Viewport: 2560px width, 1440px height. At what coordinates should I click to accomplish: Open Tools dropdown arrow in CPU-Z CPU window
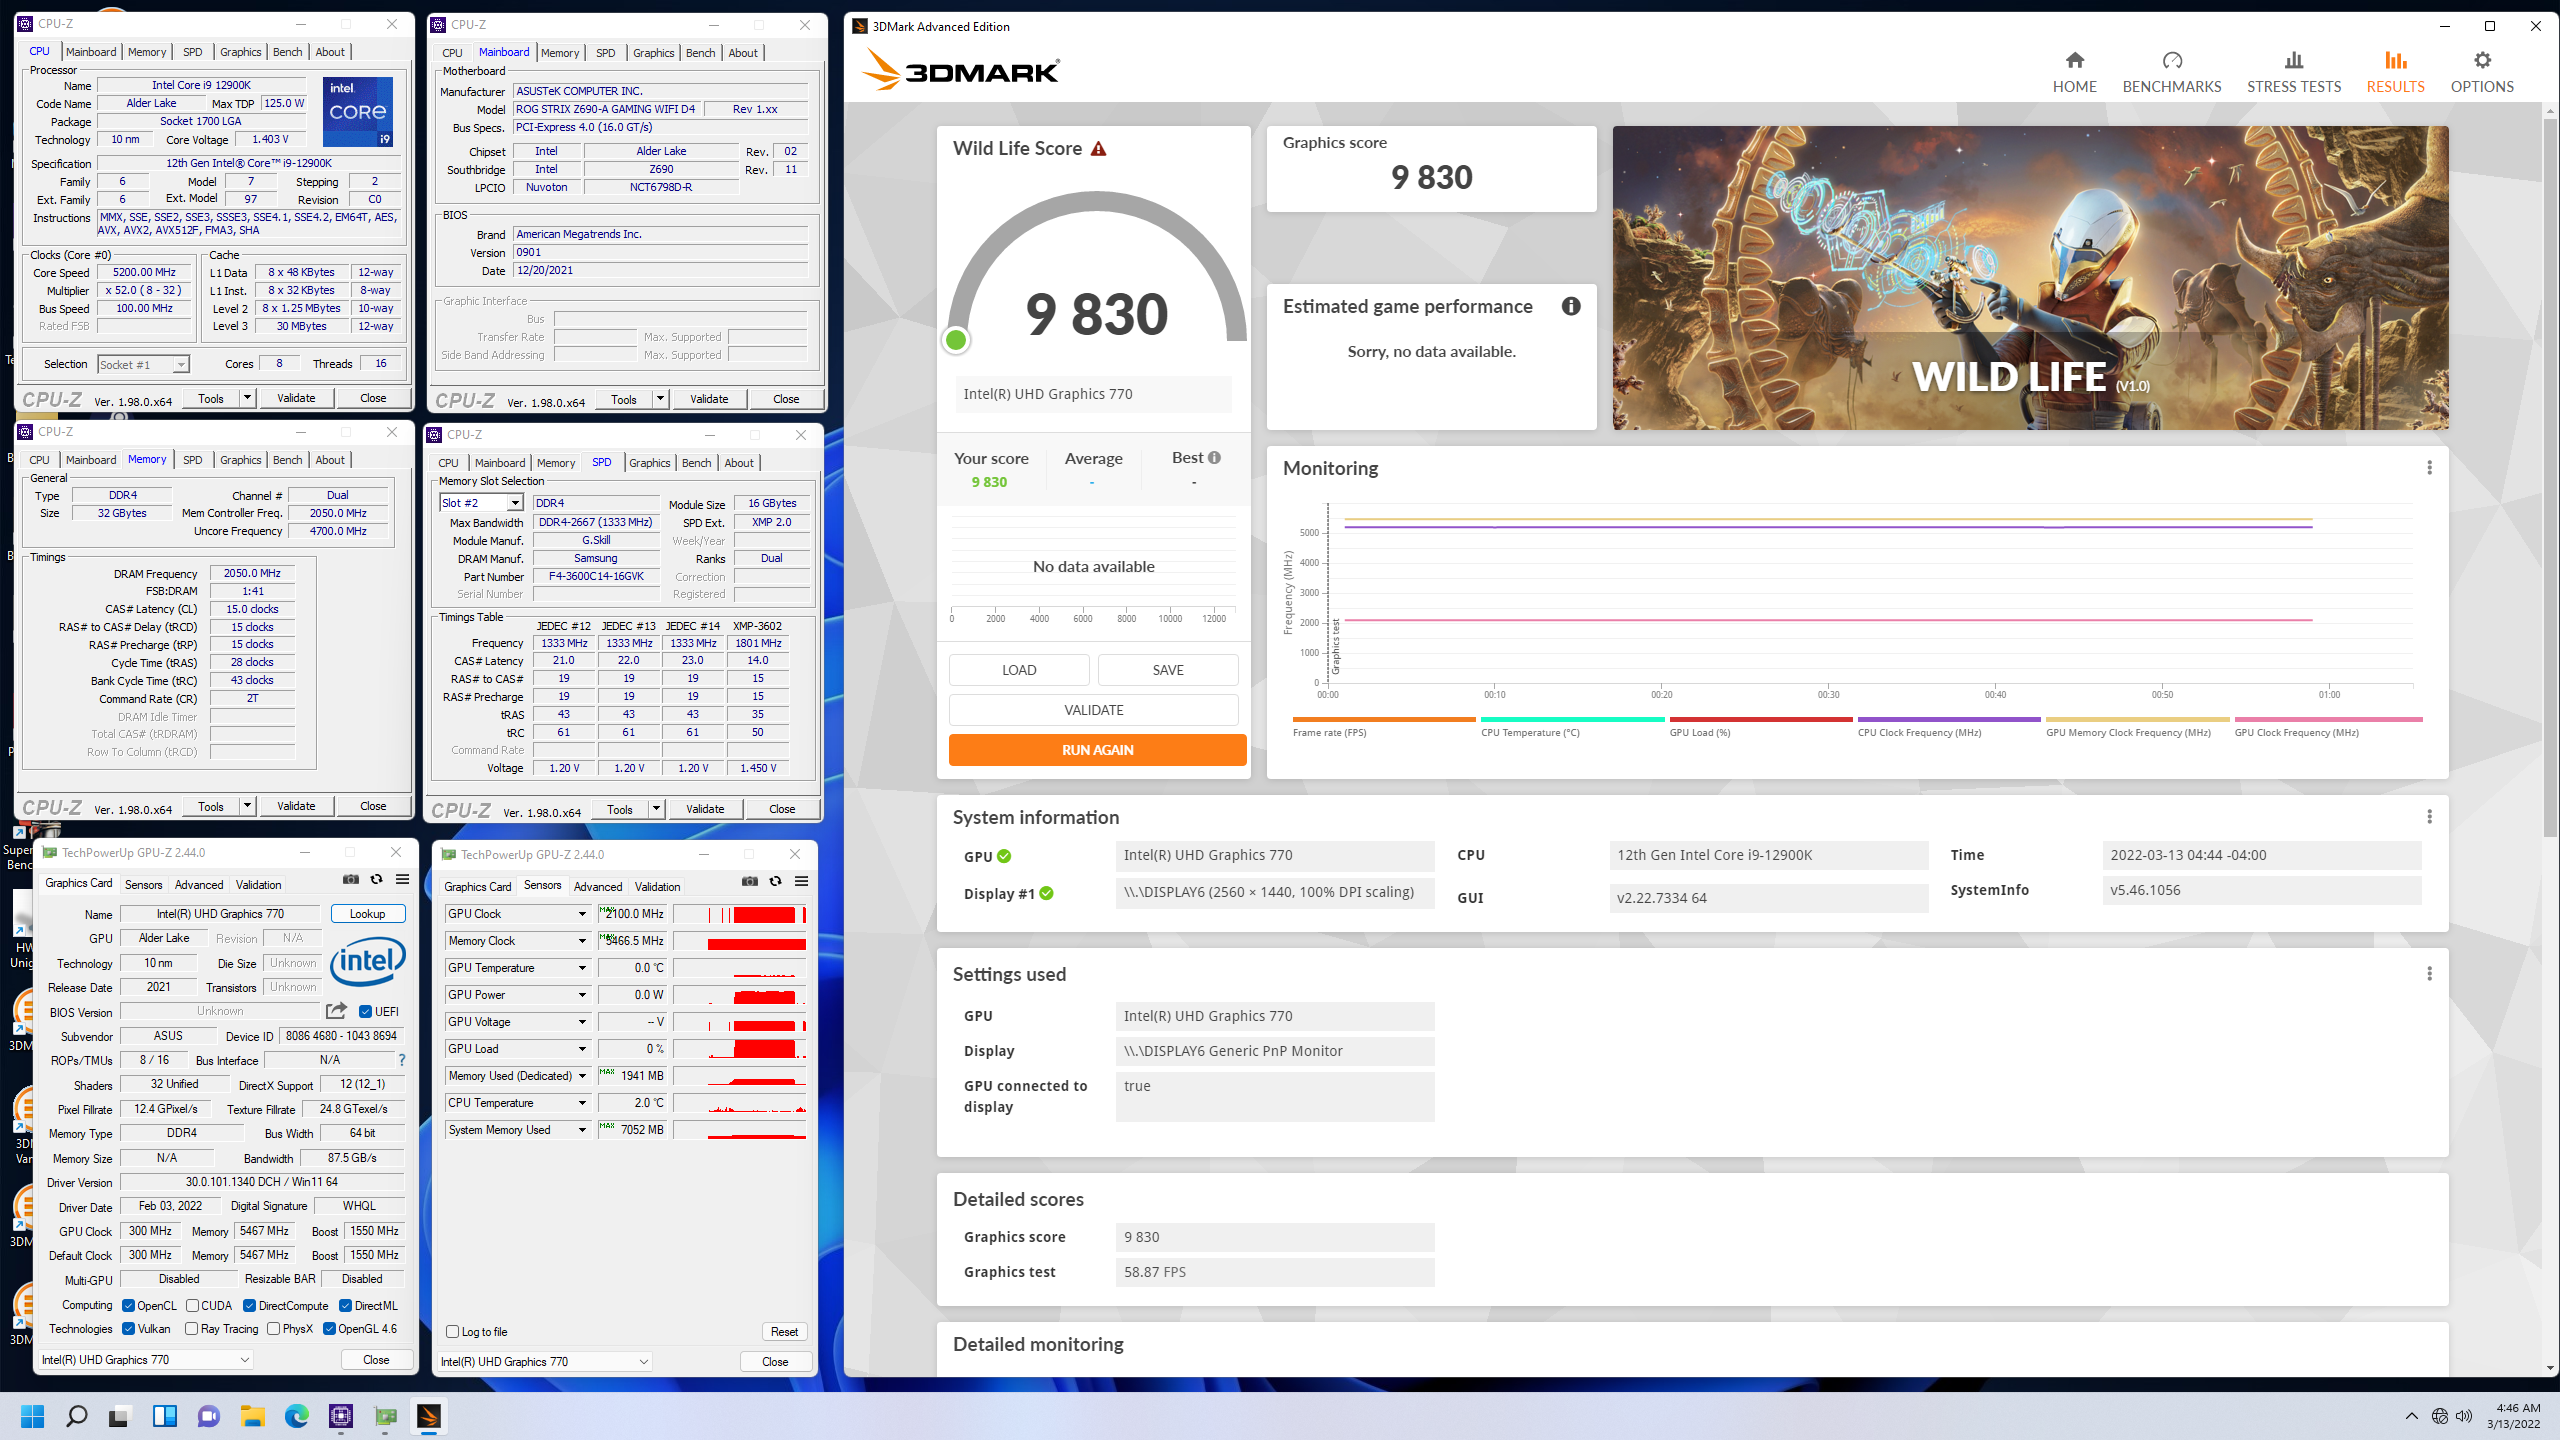[x=247, y=398]
